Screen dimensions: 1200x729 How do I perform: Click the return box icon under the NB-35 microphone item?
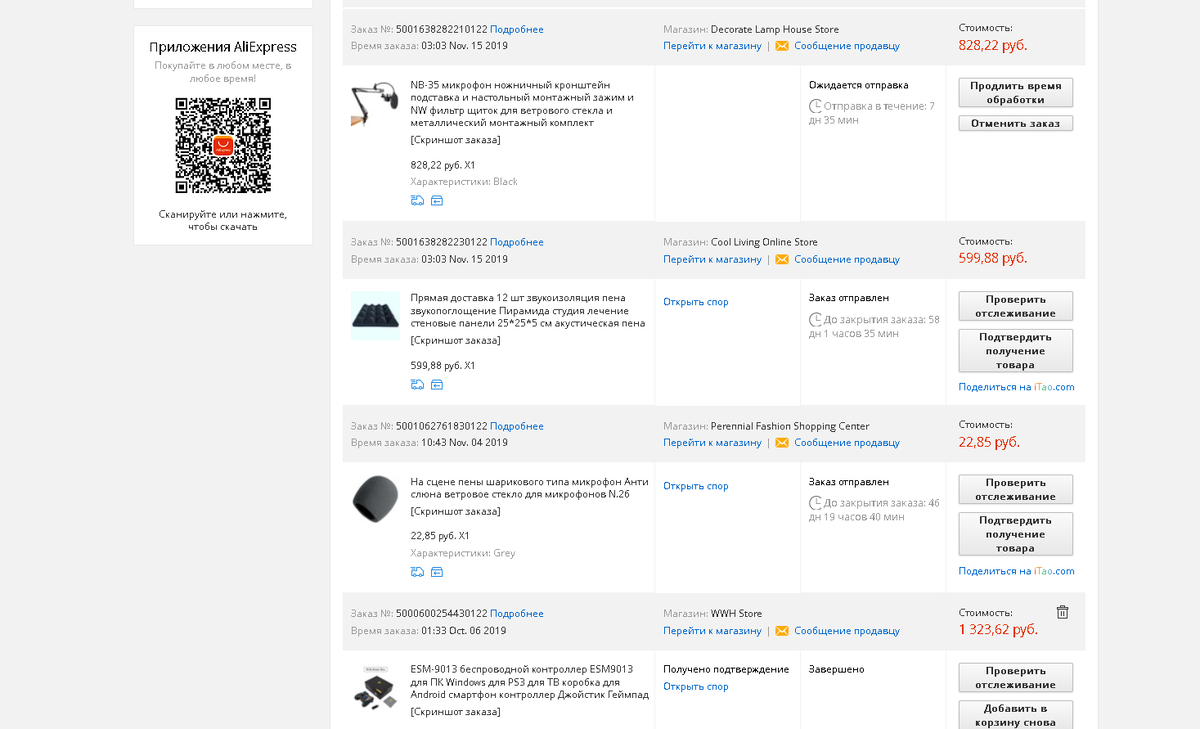[x=437, y=201]
